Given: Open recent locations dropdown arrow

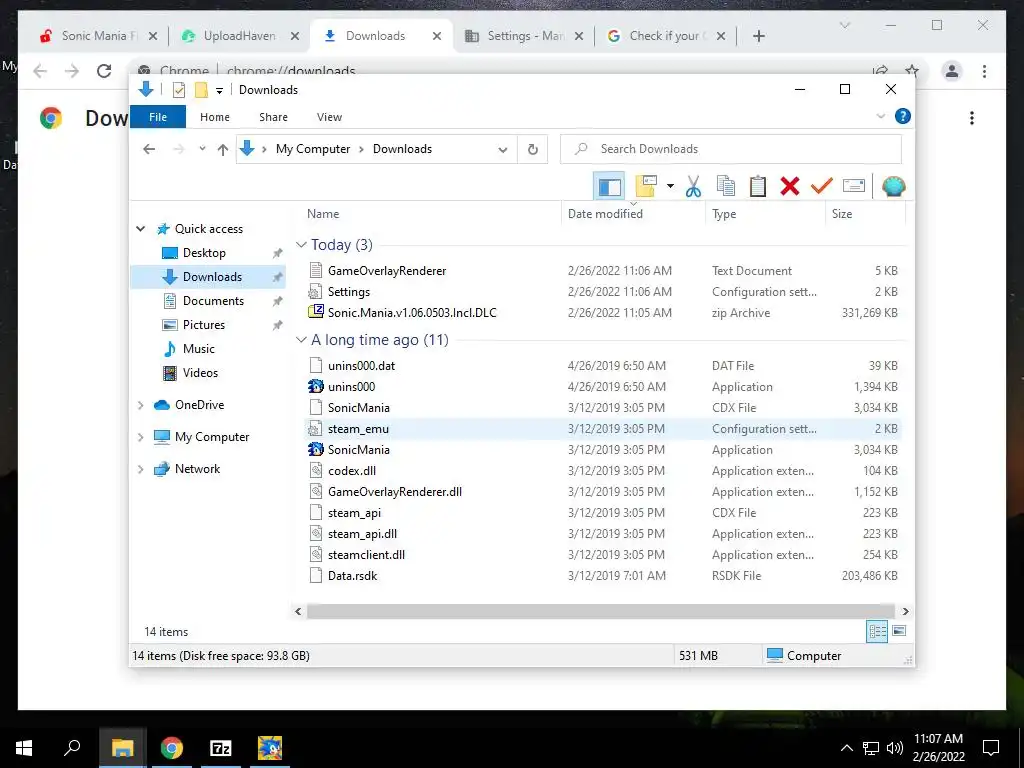Looking at the screenshot, I should pos(202,150).
